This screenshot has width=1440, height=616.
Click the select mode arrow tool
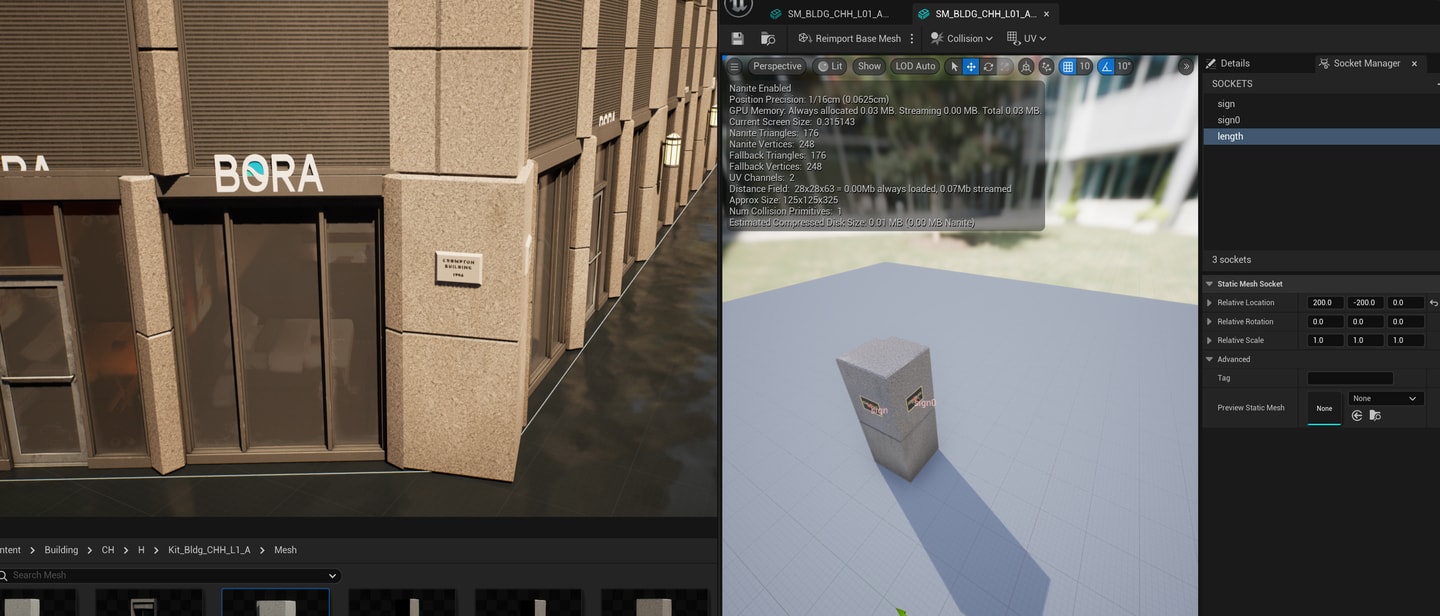pyautogui.click(x=954, y=66)
